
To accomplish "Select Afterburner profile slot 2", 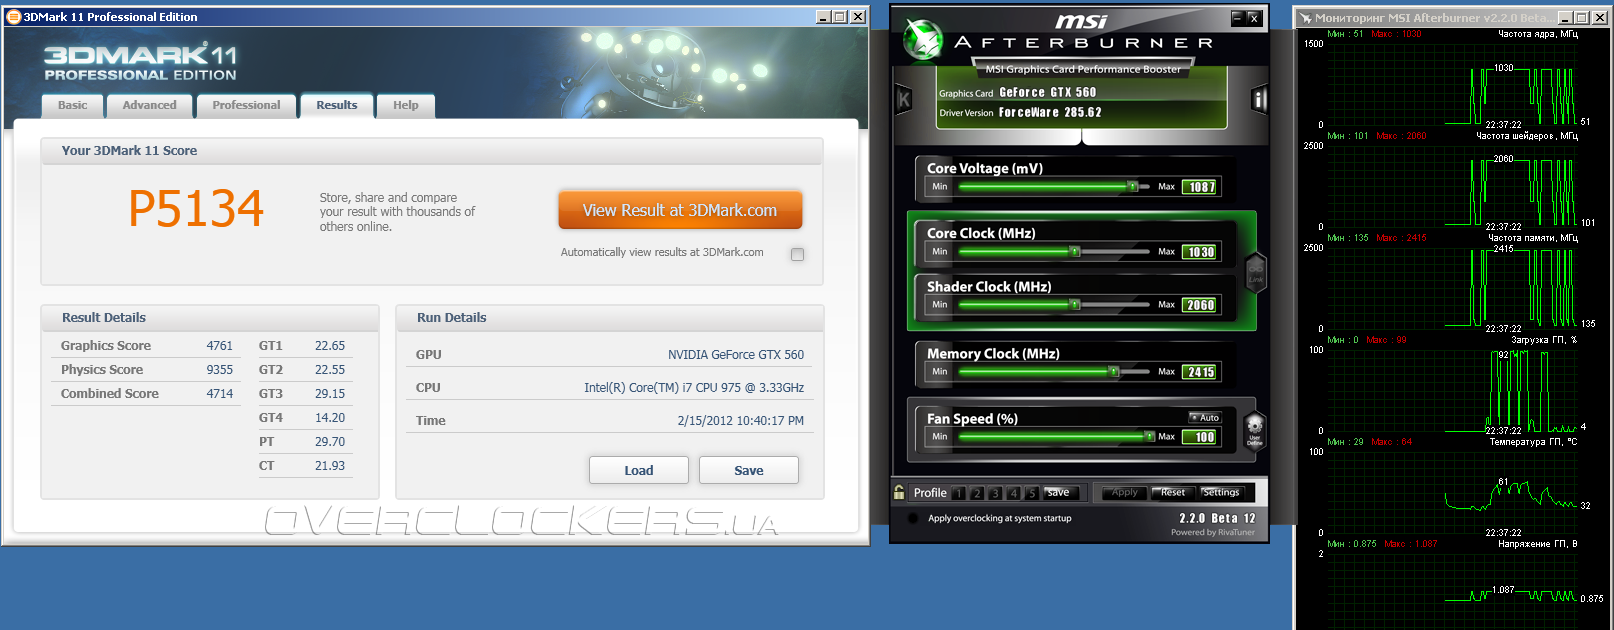I will click(x=977, y=493).
